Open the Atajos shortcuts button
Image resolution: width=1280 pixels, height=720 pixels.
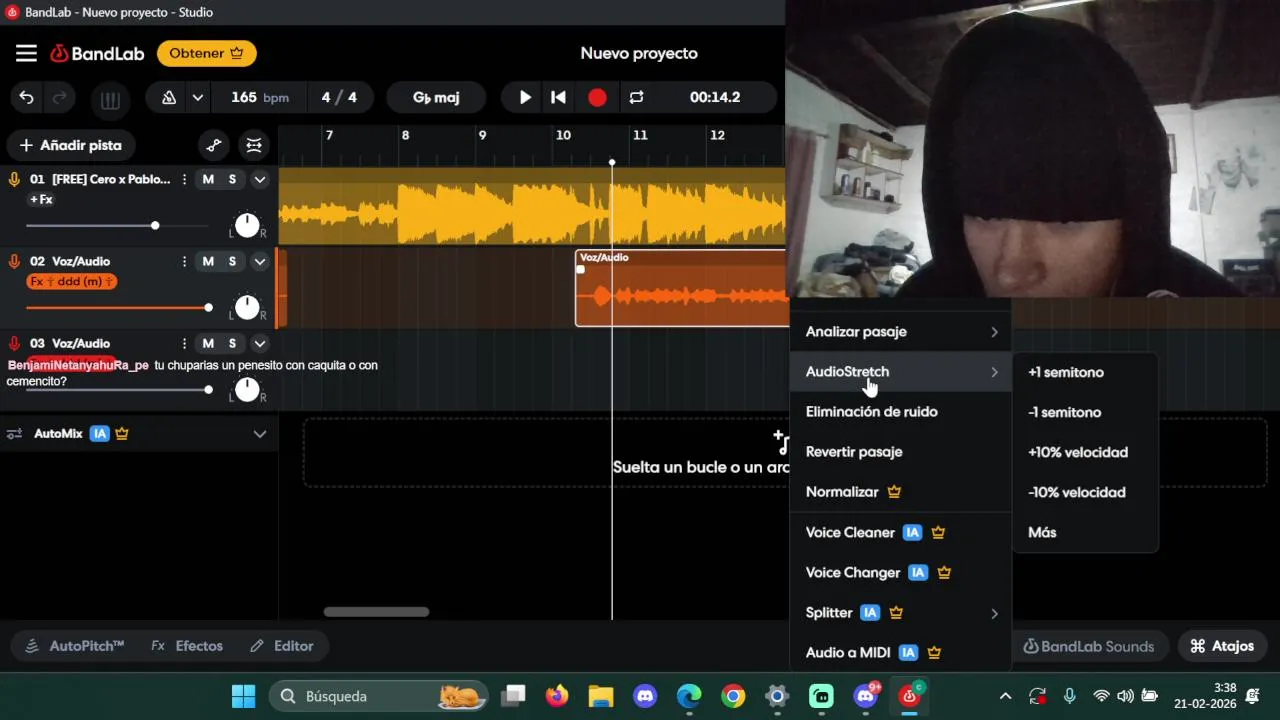coord(1222,646)
